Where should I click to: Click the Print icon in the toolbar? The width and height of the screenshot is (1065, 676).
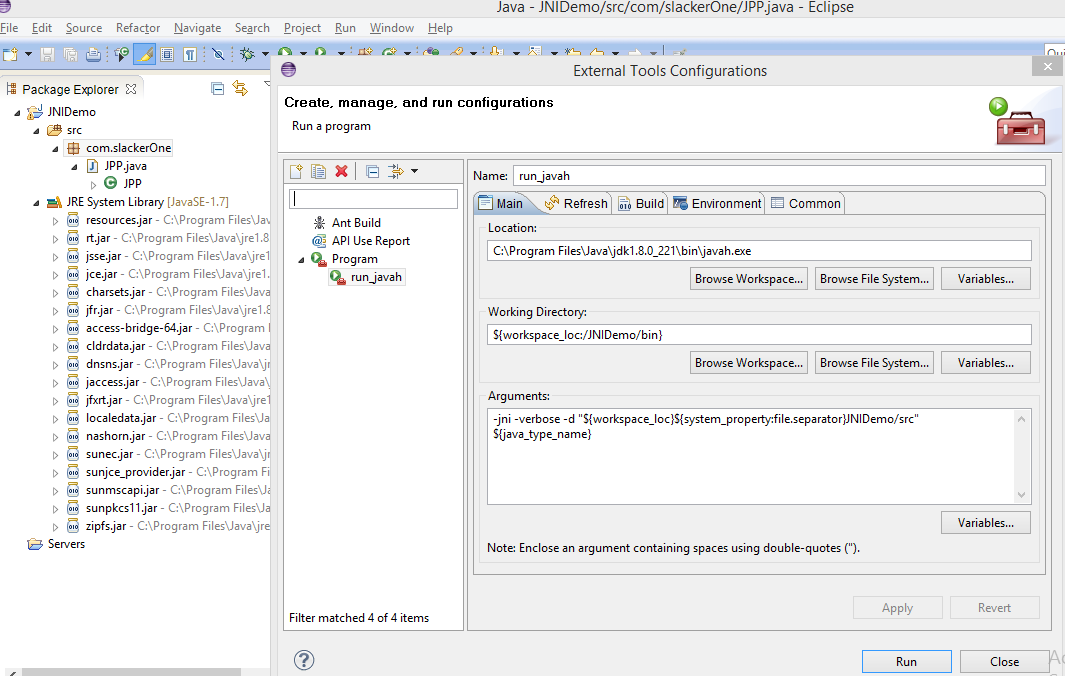94,54
